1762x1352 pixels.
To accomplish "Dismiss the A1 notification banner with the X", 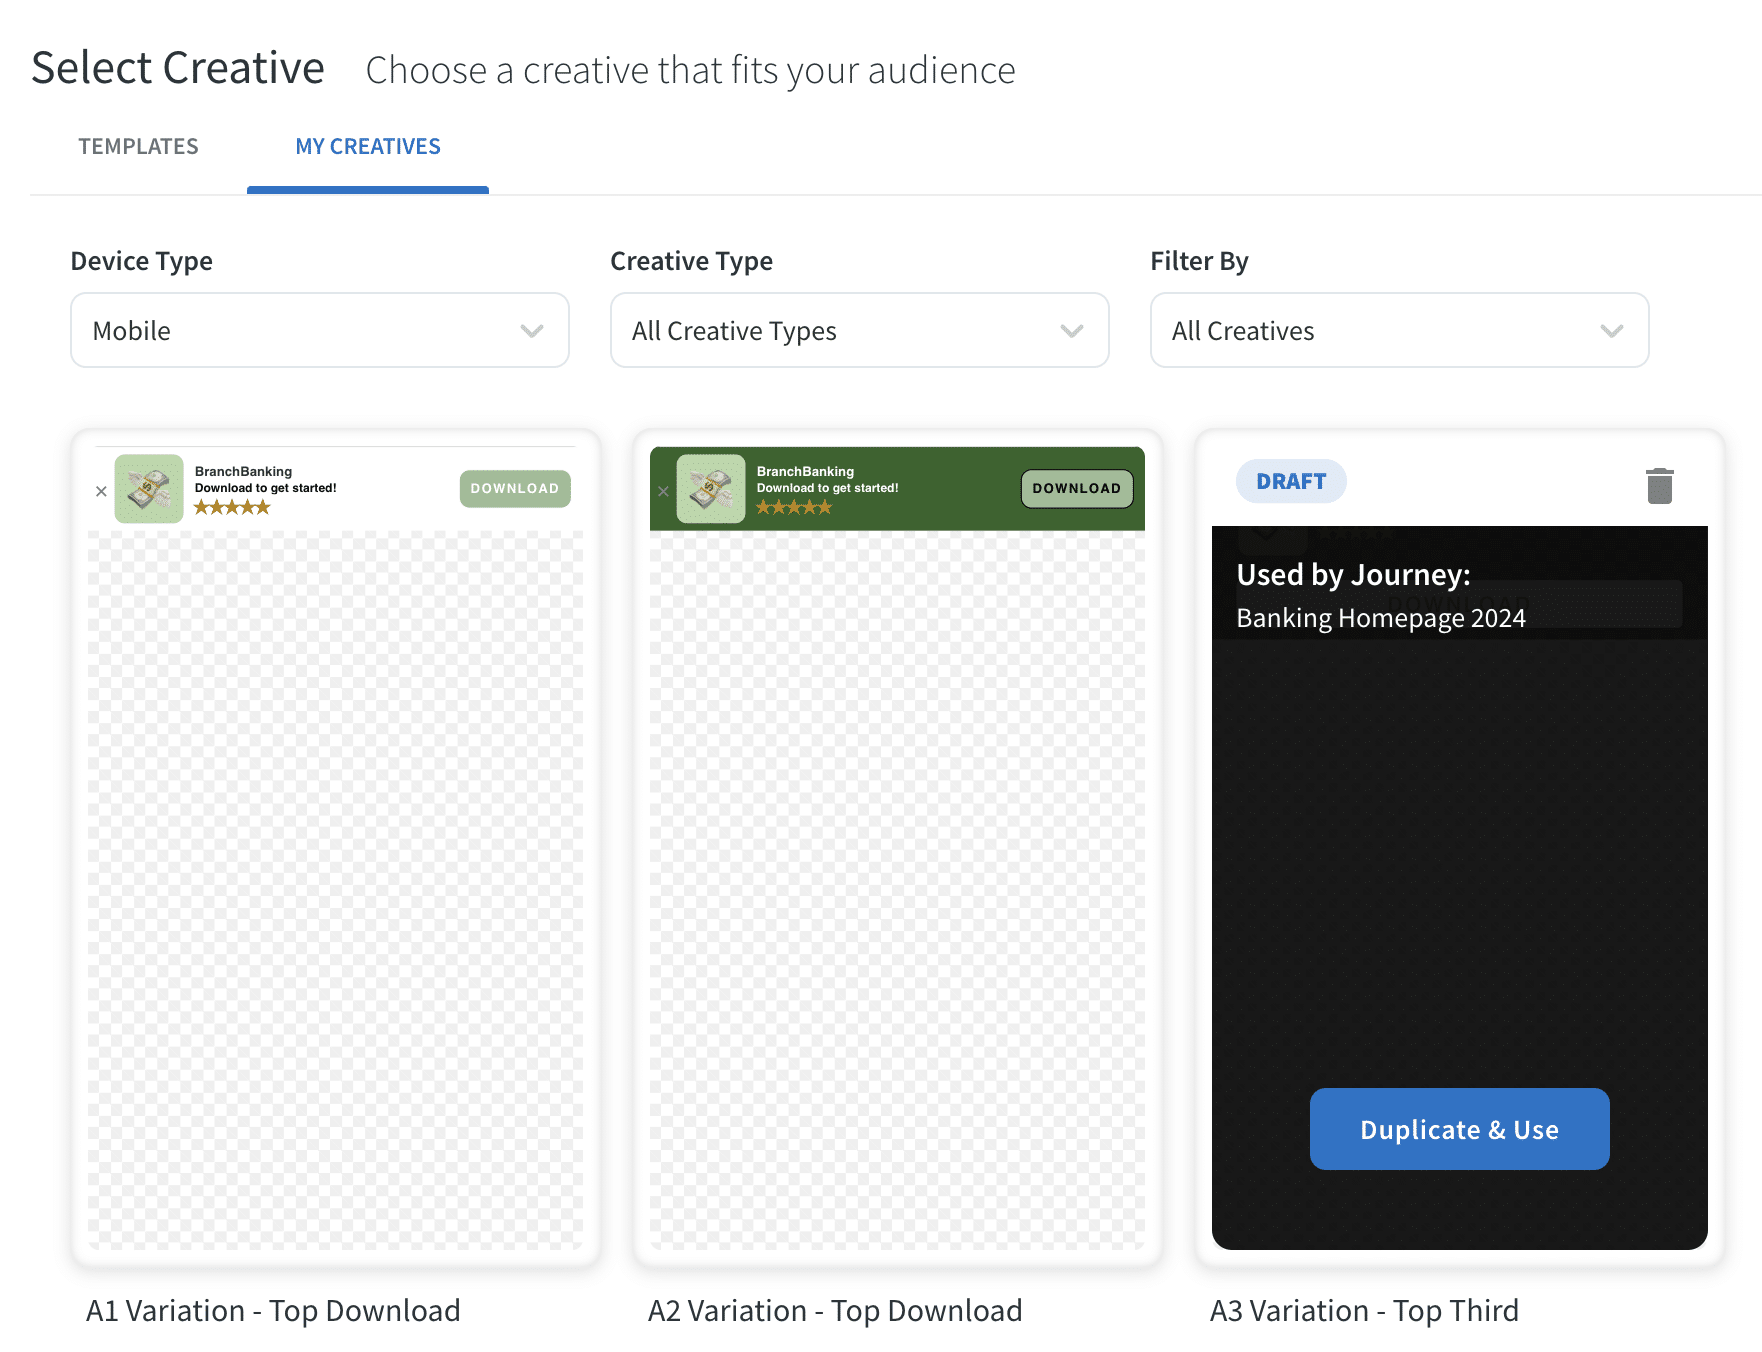I will (x=100, y=491).
